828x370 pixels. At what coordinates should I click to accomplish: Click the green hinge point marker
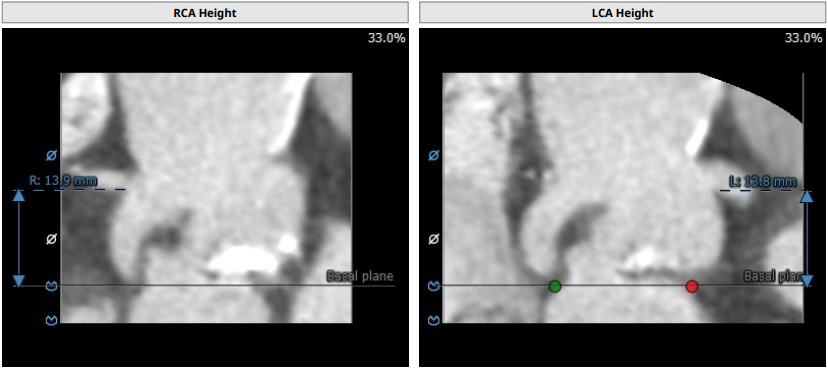pyautogui.click(x=554, y=286)
